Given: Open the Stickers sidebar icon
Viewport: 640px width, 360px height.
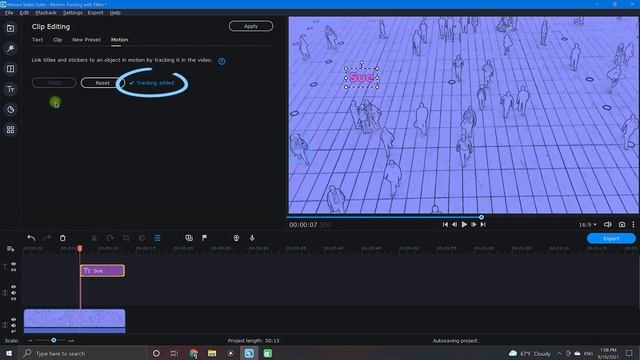Looking at the screenshot, I should pyautogui.click(x=11, y=109).
